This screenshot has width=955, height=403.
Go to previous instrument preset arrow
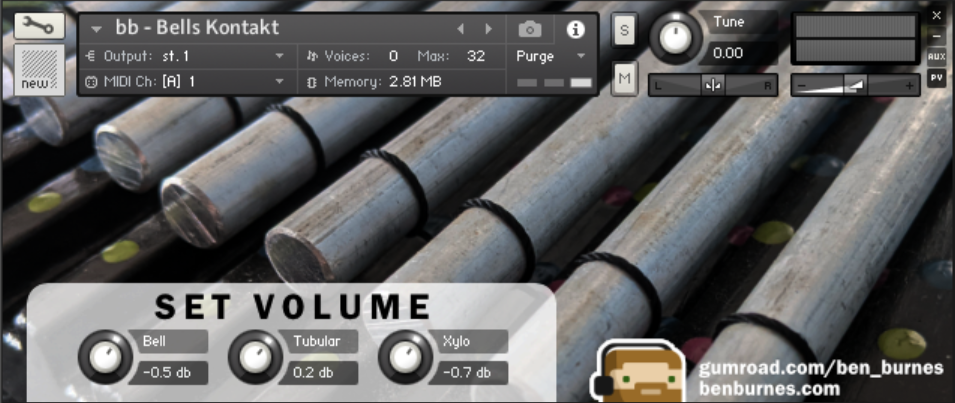pos(460,29)
